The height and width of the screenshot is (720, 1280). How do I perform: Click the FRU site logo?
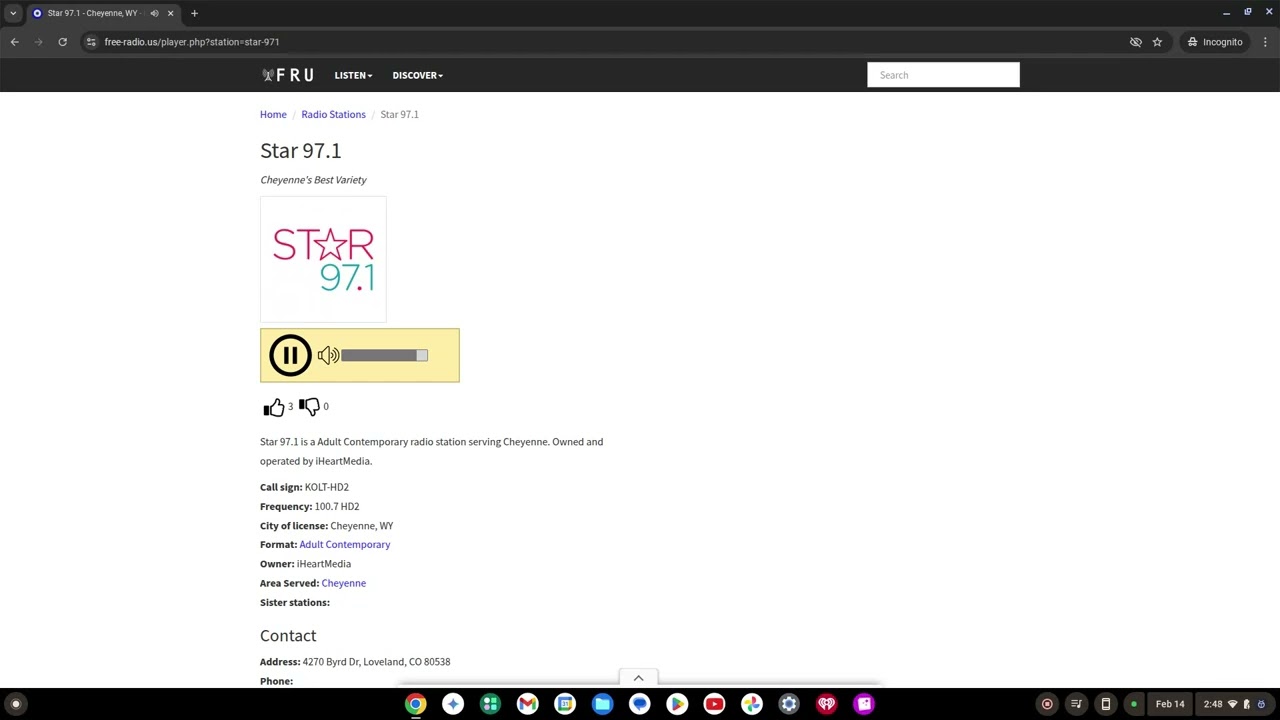tap(287, 75)
